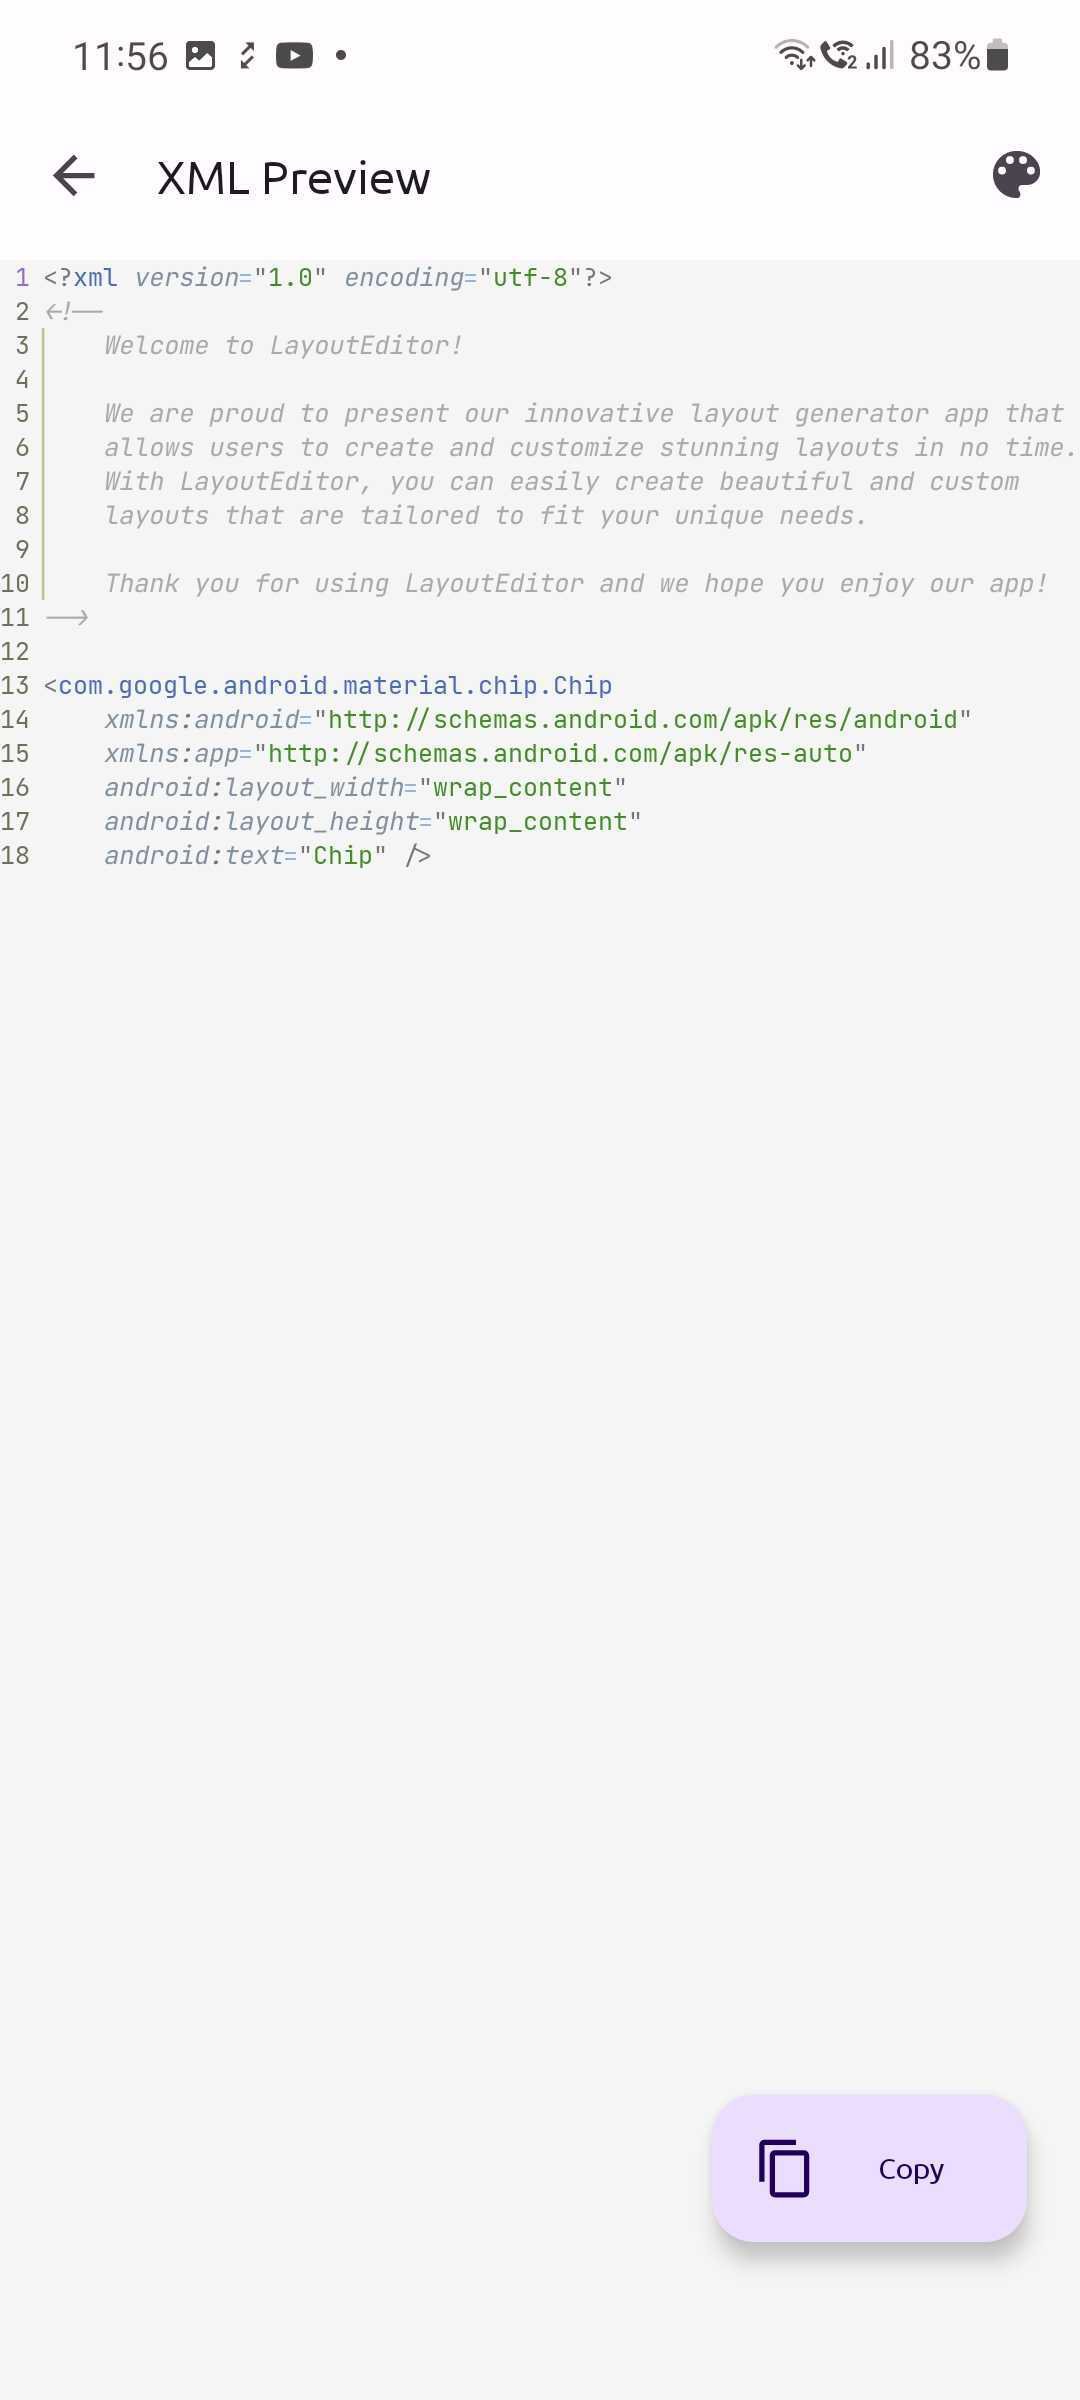Tap the signal strength bars icon
The width and height of the screenshot is (1080, 2400).
880,56
